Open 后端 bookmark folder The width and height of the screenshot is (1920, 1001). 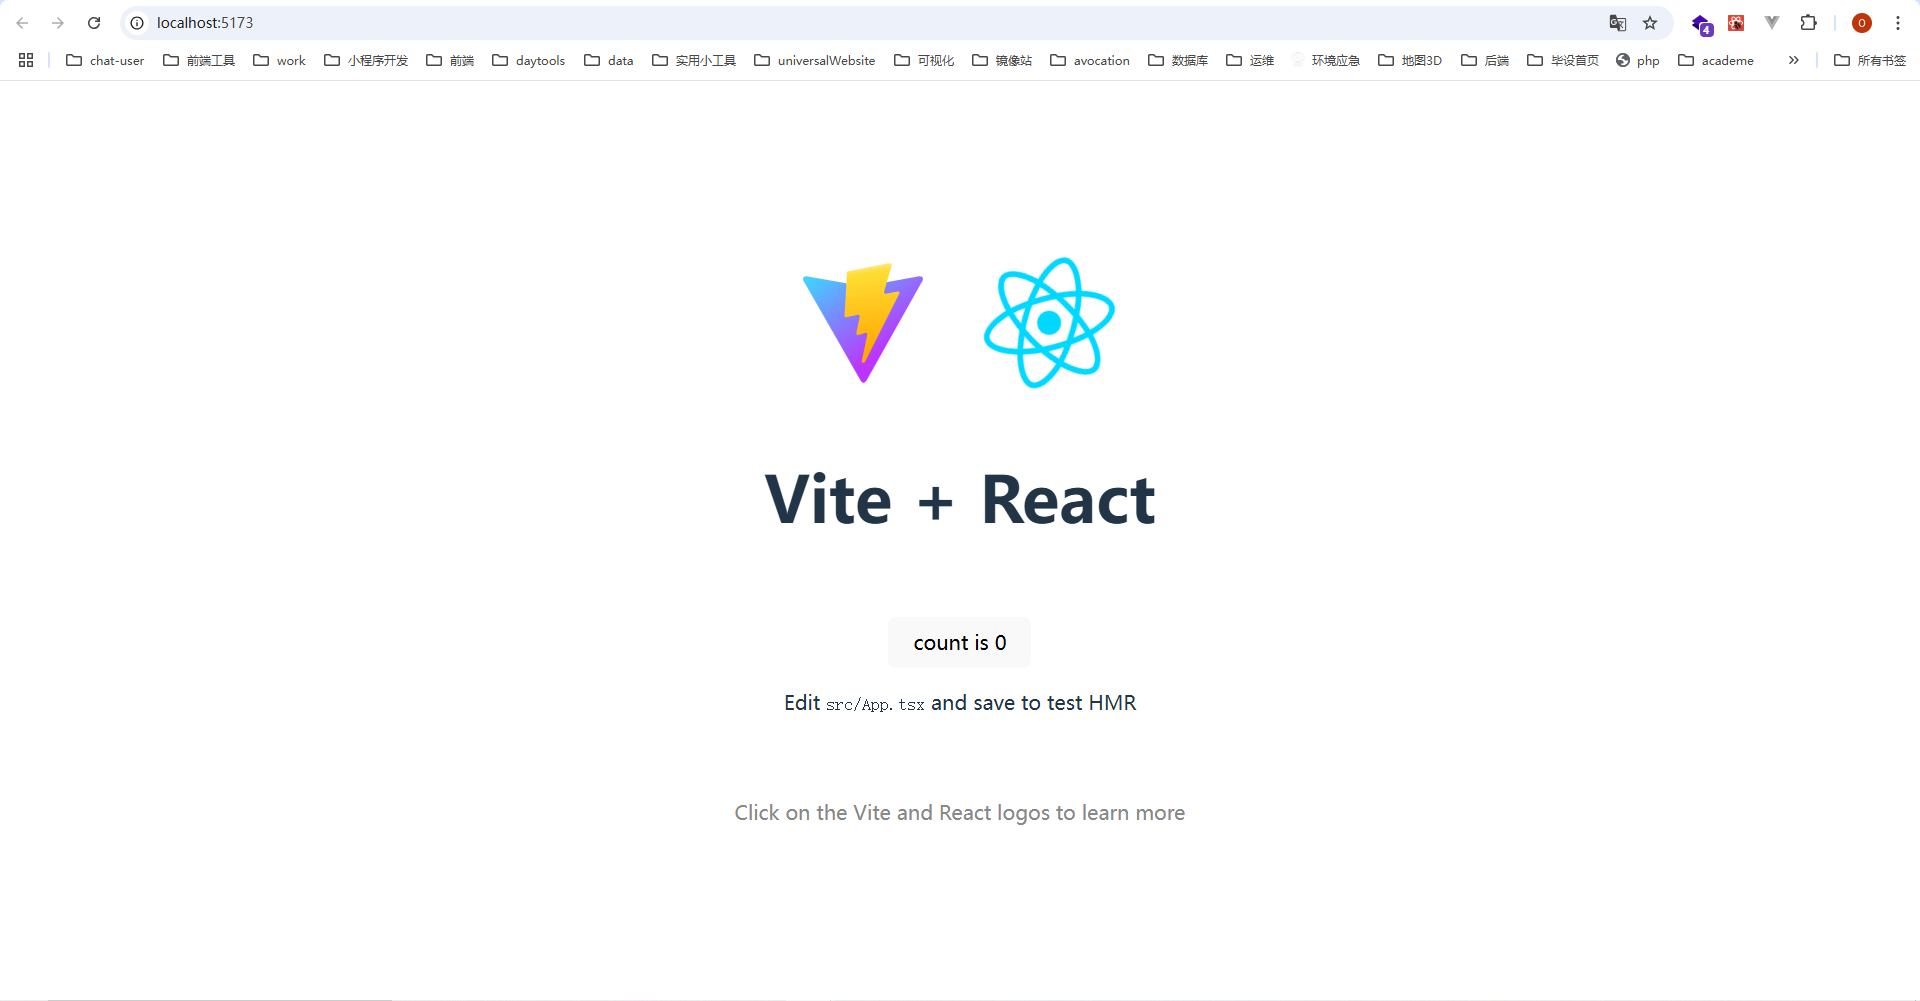(1485, 60)
